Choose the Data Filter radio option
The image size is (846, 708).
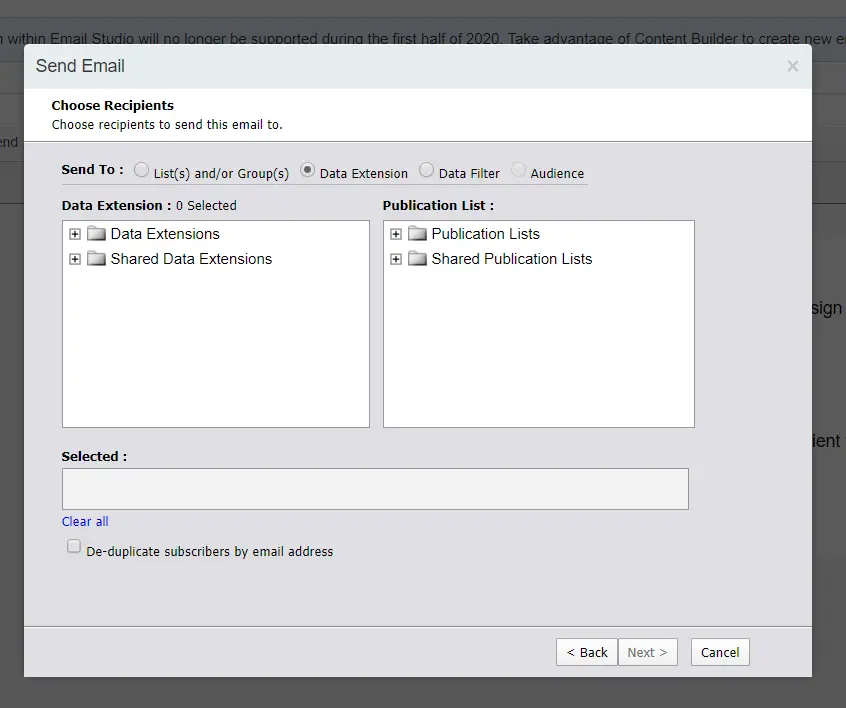point(427,171)
